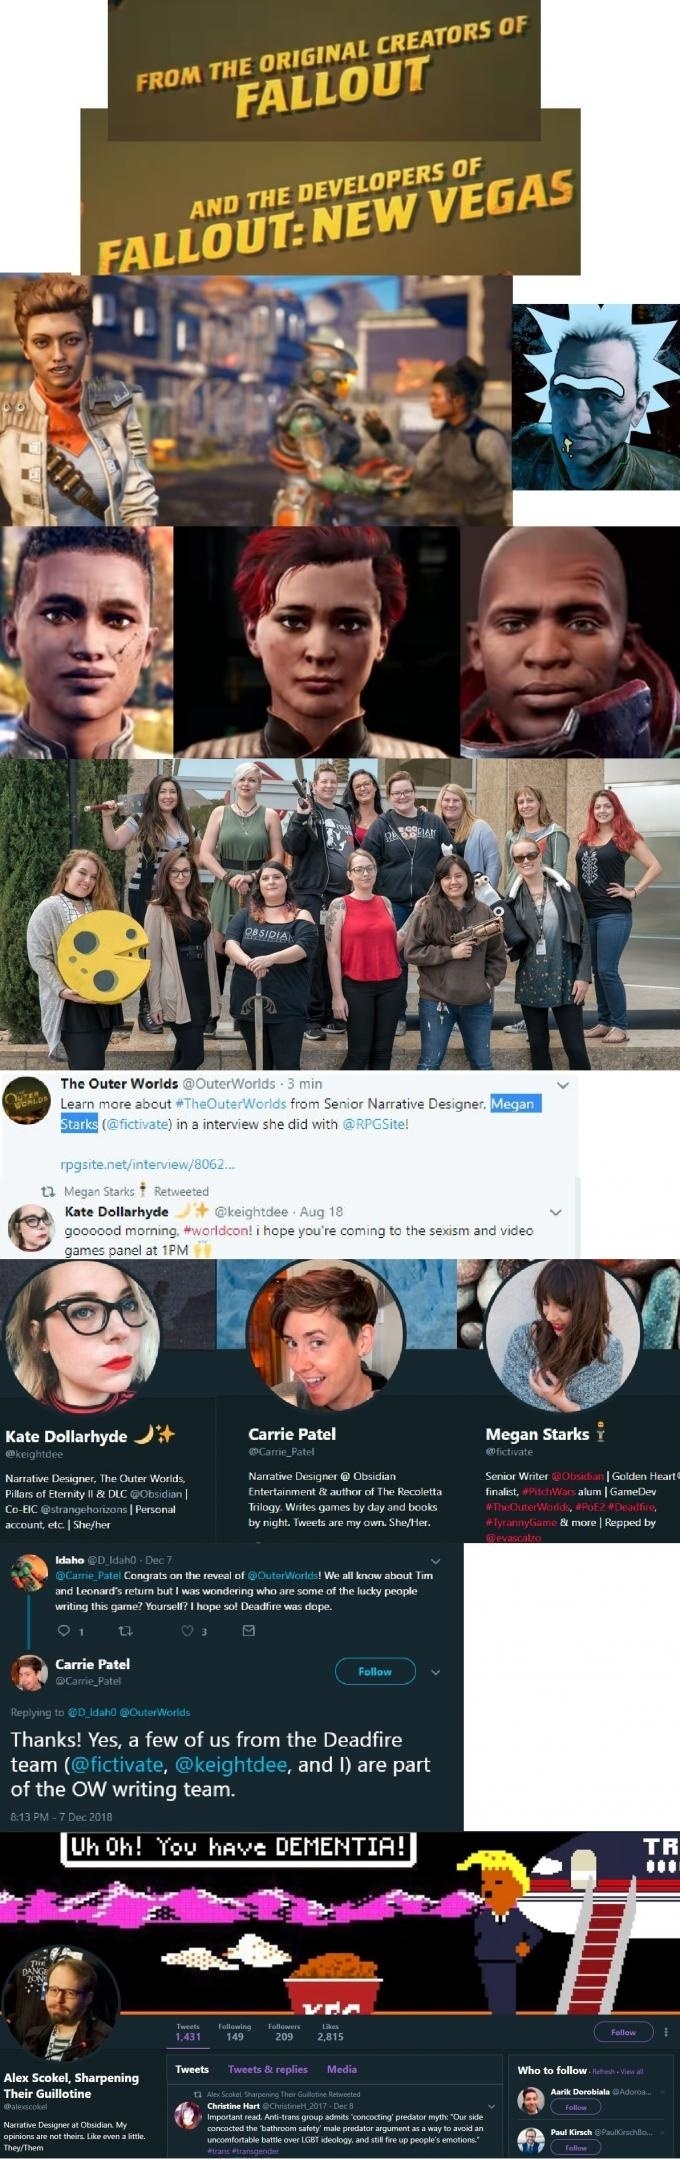Open dropdown arrow next to Carrie Patel's Follow
The width and height of the screenshot is (680, 2159).
click(x=435, y=1671)
